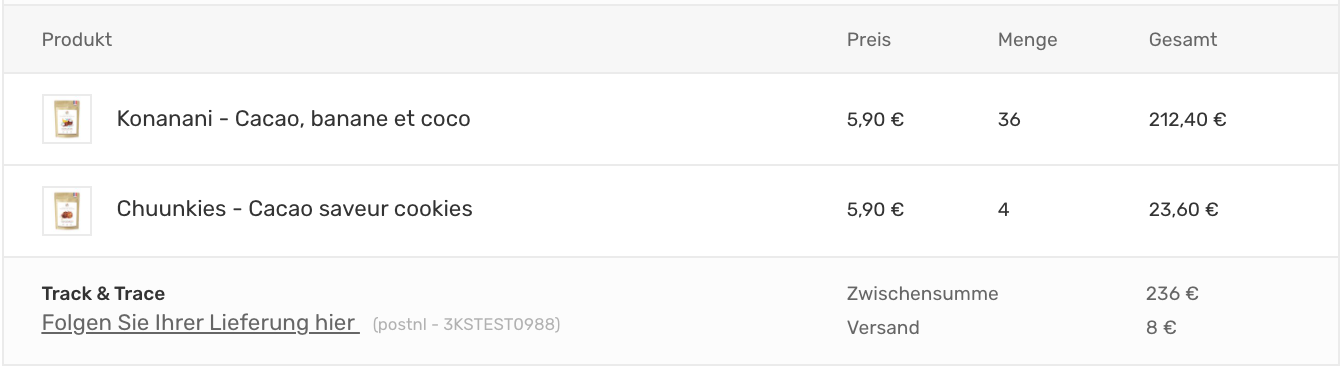
Task: Click the Menge column header
Action: point(1027,40)
